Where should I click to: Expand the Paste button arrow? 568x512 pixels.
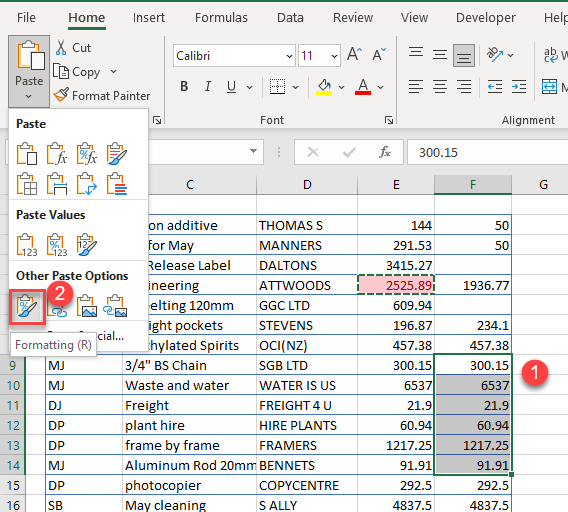(29, 96)
